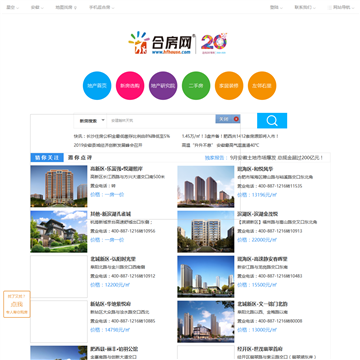This screenshot has width=360, height=360.
Task: Click phone number ending 11535
Action: click(270, 186)
